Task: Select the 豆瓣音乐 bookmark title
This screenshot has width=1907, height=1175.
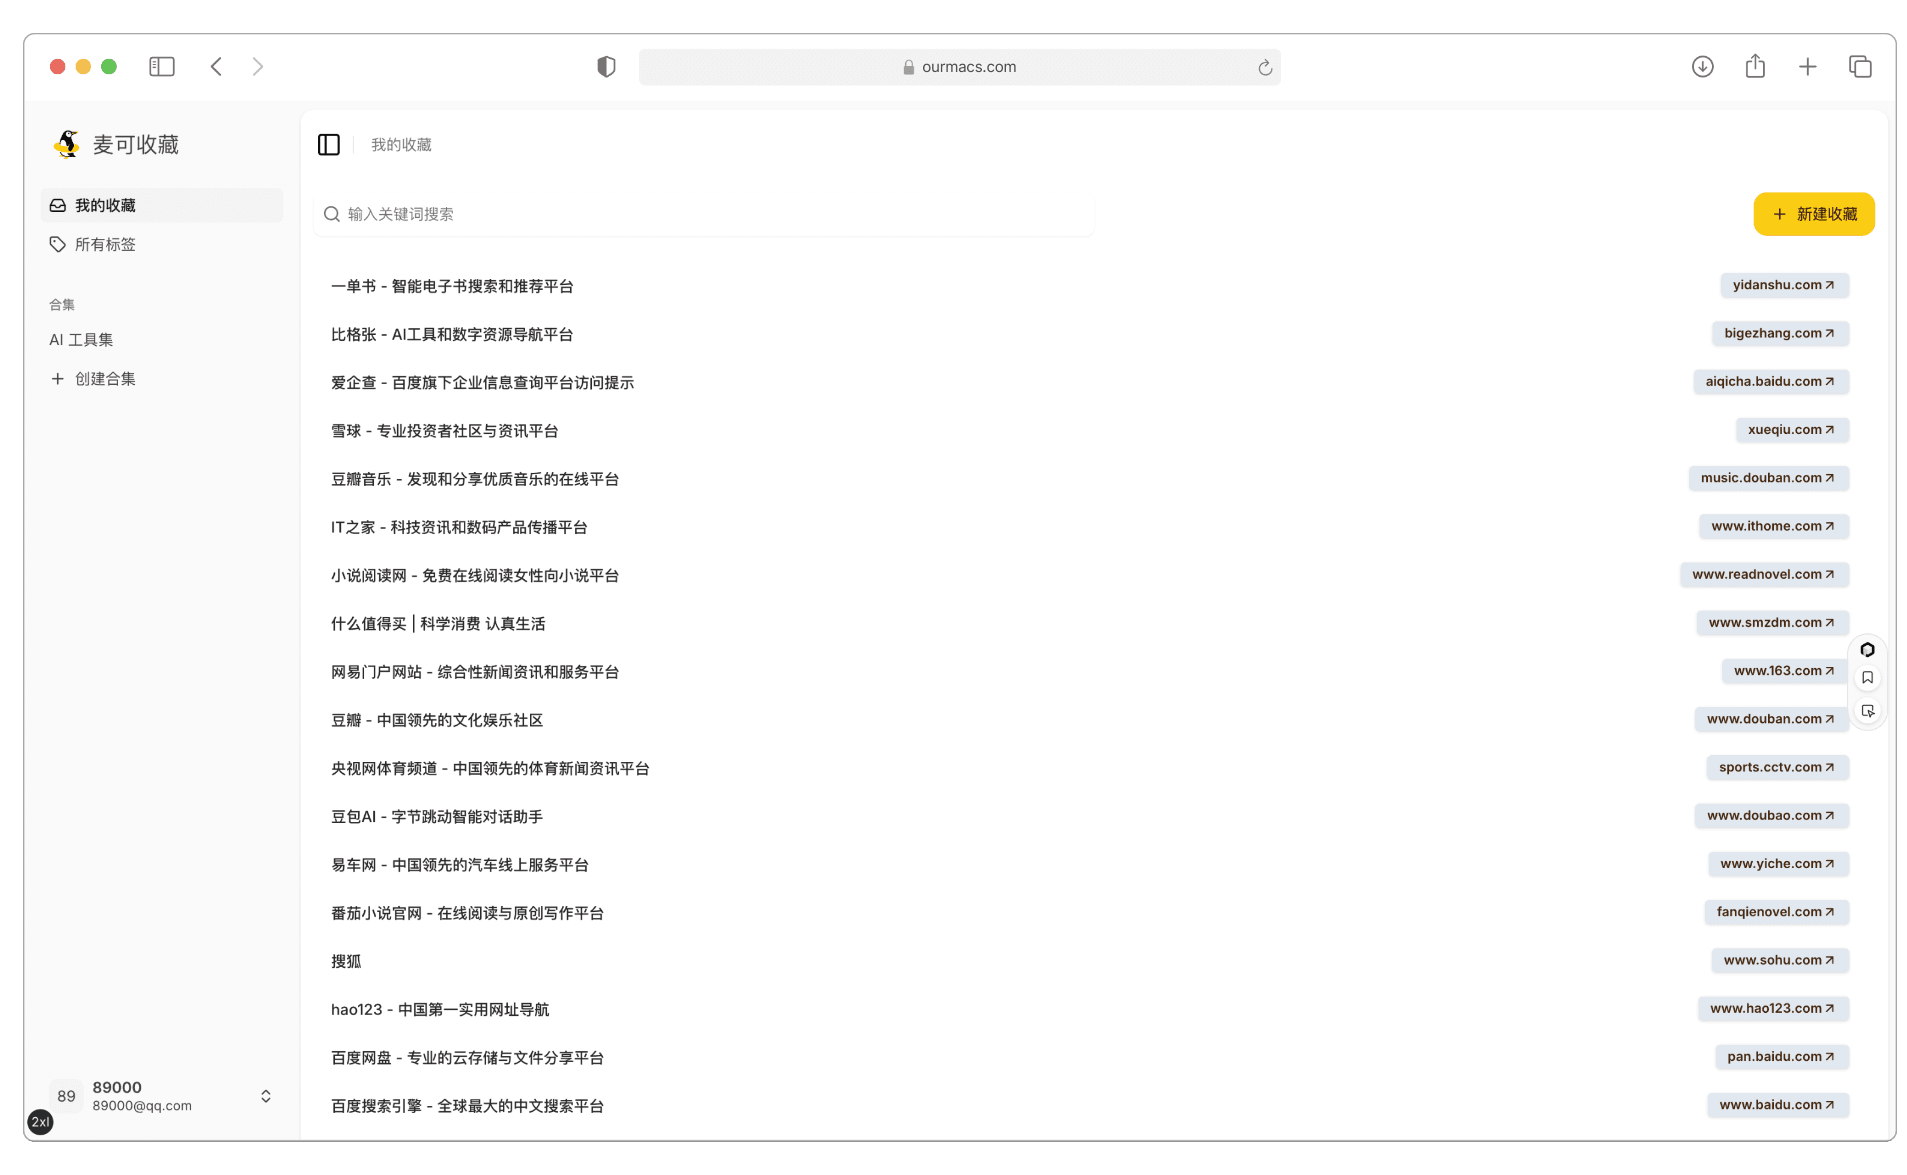Action: tap(475, 479)
